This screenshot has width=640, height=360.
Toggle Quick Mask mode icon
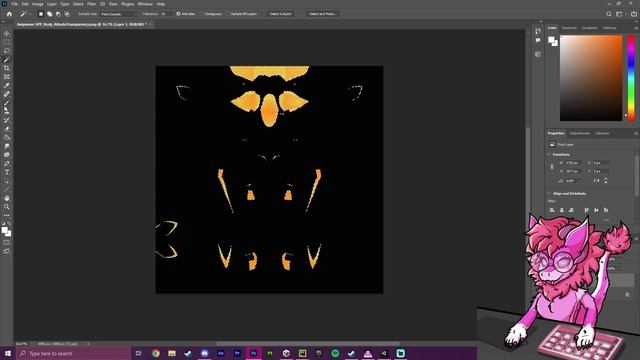point(7,242)
